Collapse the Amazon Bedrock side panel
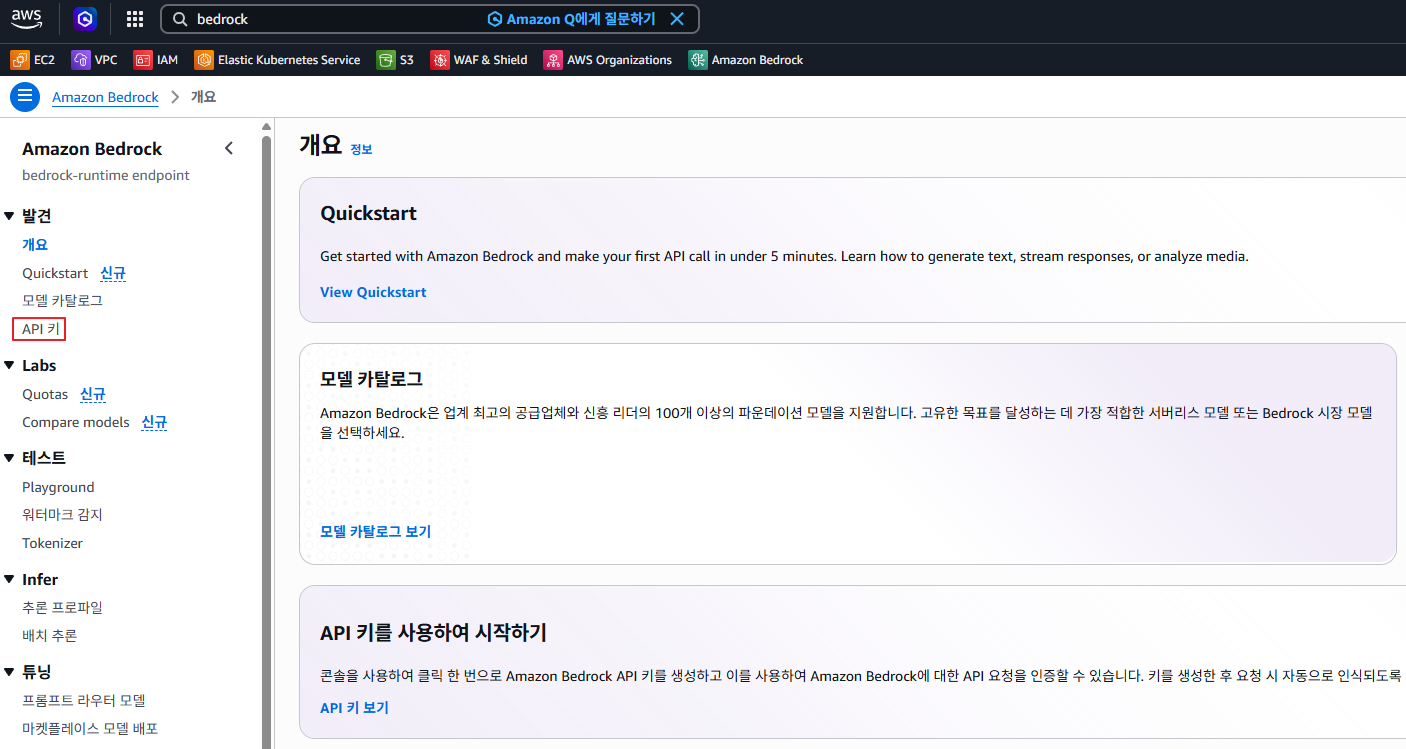 point(229,148)
